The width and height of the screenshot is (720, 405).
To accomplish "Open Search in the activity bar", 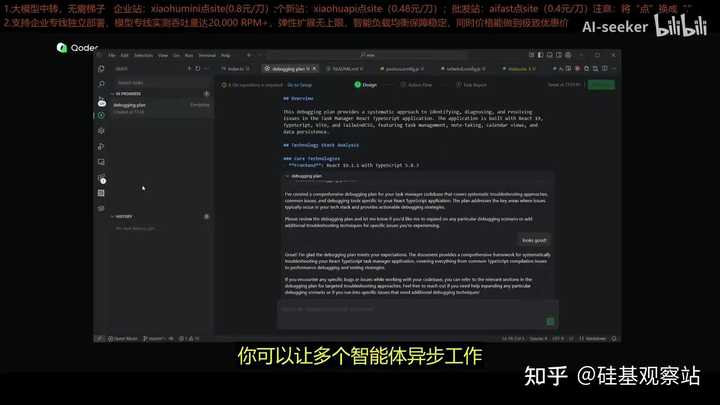I will 101,84.
